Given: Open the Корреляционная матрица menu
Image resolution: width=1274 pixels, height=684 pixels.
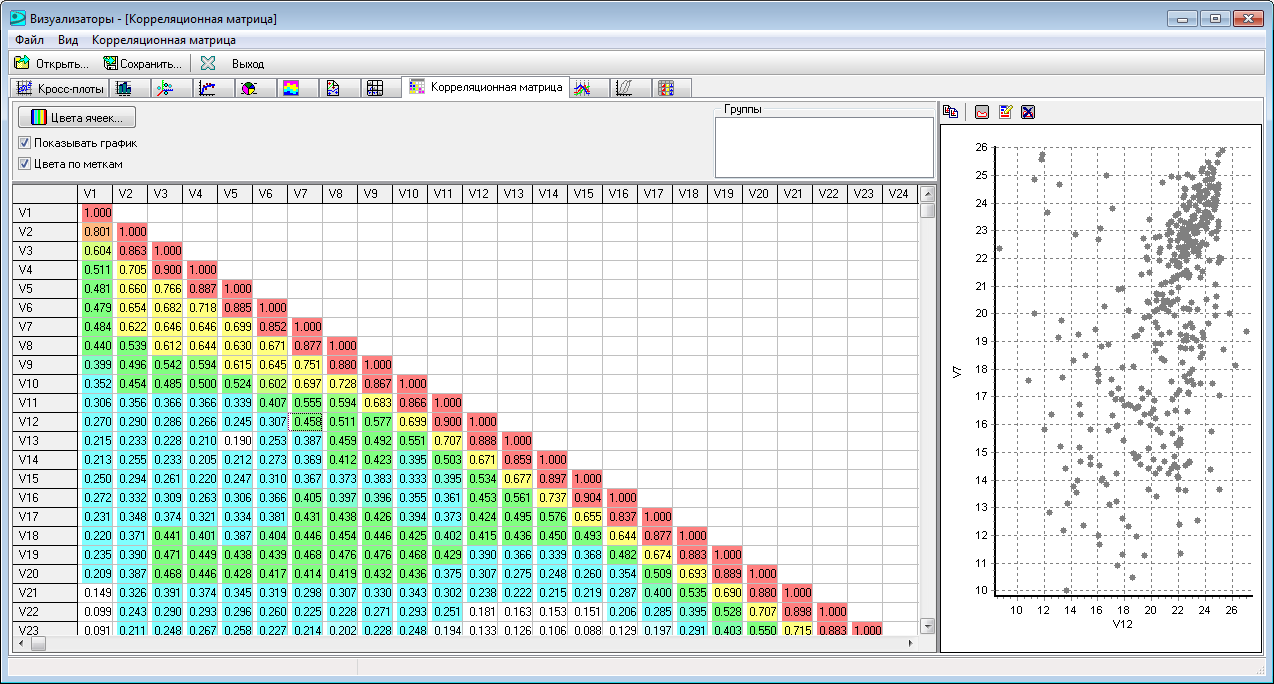Looking at the screenshot, I should [x=164, y=40].
